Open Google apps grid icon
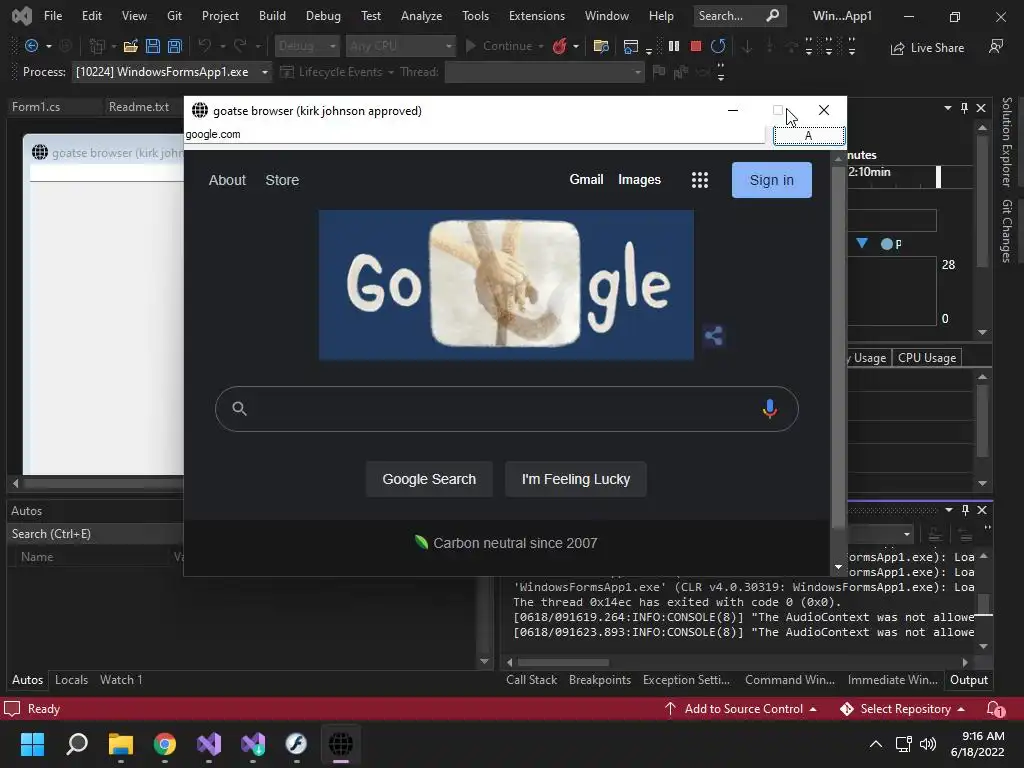Image resolution: width=1024 pixels, height=768 pixels. tap(699, 180)
